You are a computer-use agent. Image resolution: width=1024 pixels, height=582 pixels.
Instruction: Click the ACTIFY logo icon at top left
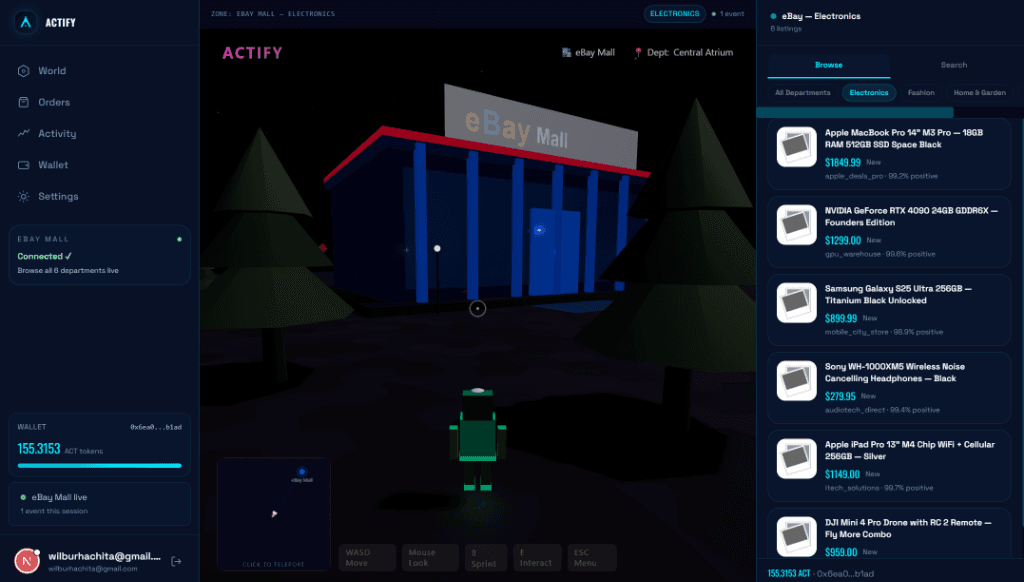click(24, 22)
